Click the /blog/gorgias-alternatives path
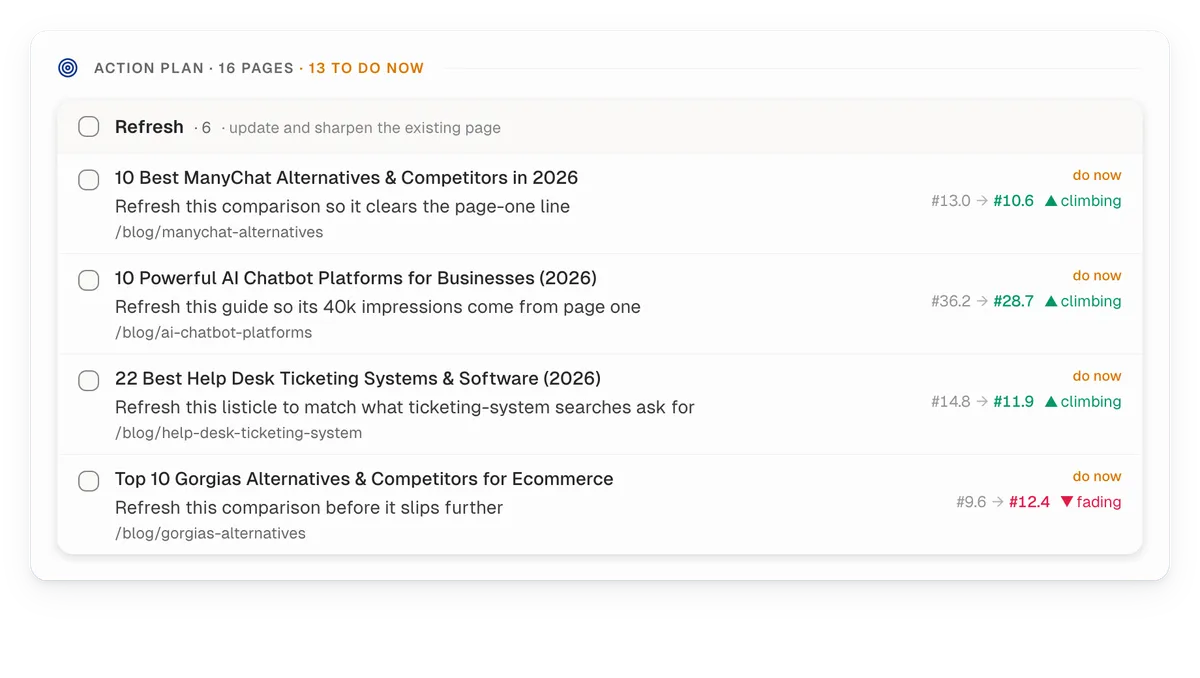1200x678 pixels. click(x=210, y=533)
